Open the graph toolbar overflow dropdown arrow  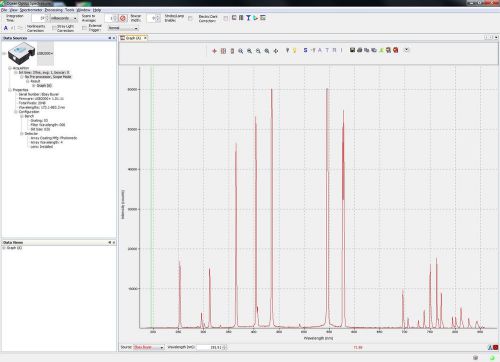tap(406, 50)
